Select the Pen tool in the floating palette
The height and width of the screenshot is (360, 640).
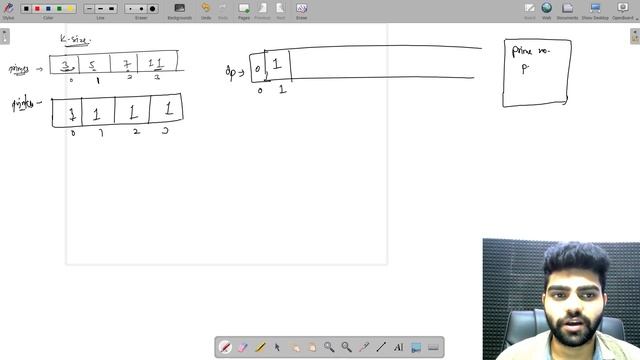pyautogui.click(x=225, y=347)
